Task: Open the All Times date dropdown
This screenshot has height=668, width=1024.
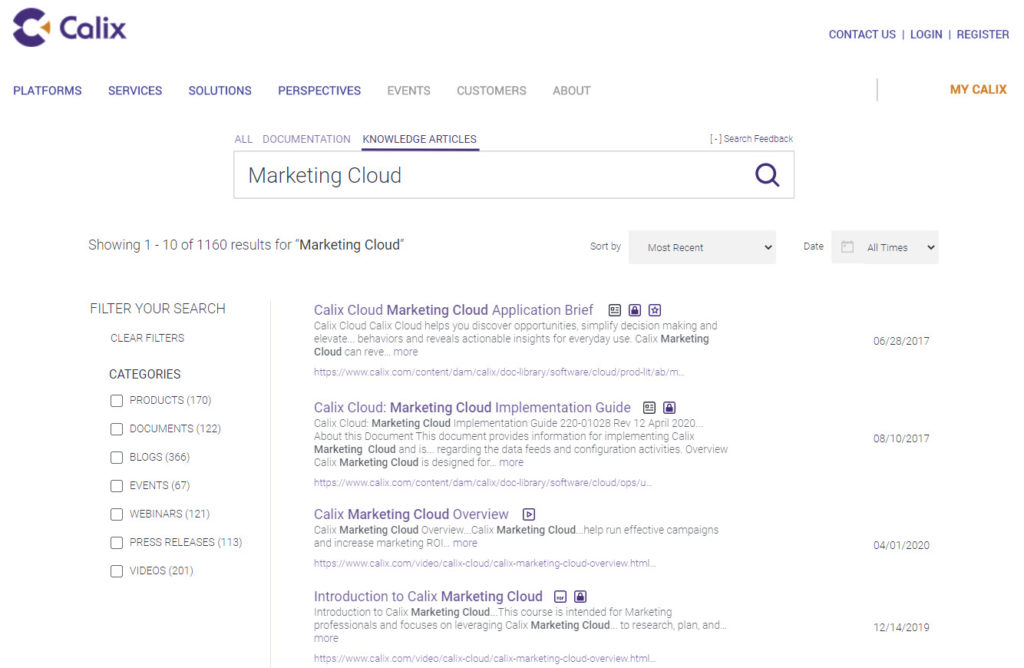Action: (885, 247)
